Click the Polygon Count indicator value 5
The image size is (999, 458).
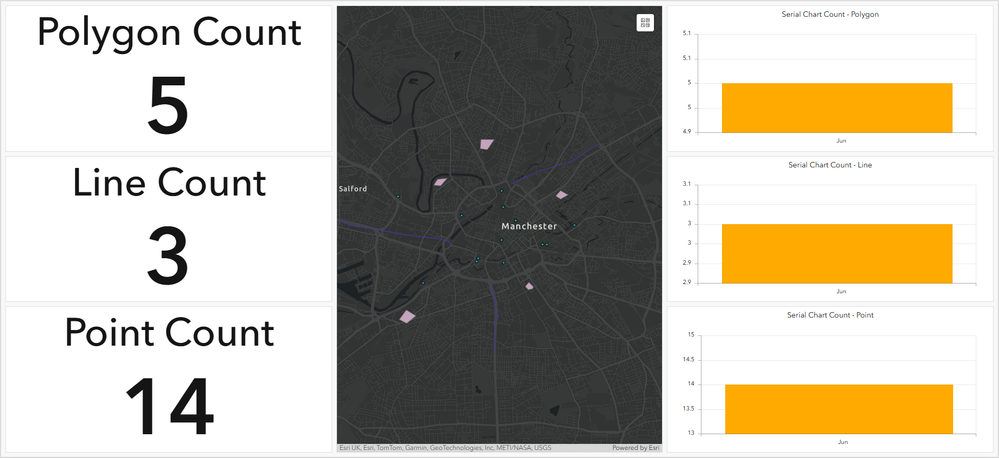point(168,107)
